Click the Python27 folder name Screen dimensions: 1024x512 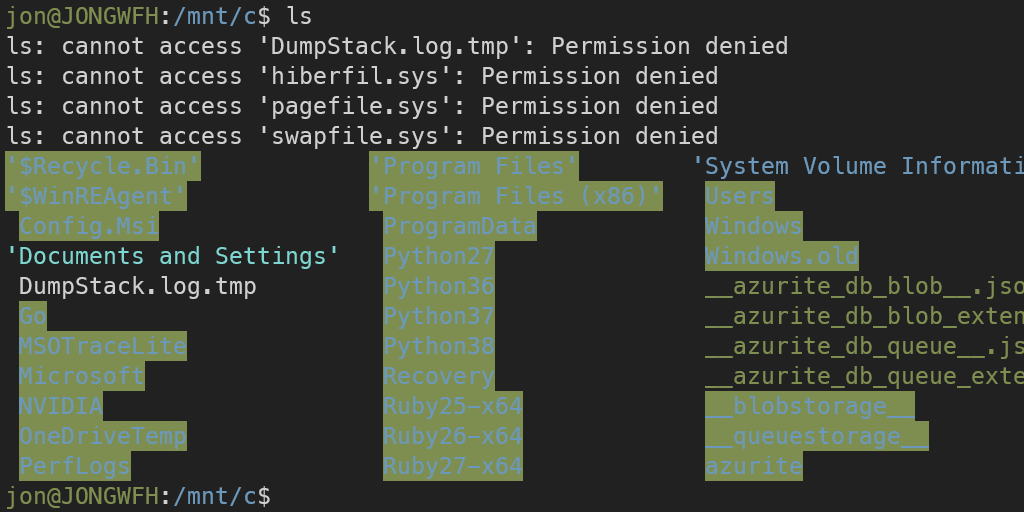click(439, 256)
